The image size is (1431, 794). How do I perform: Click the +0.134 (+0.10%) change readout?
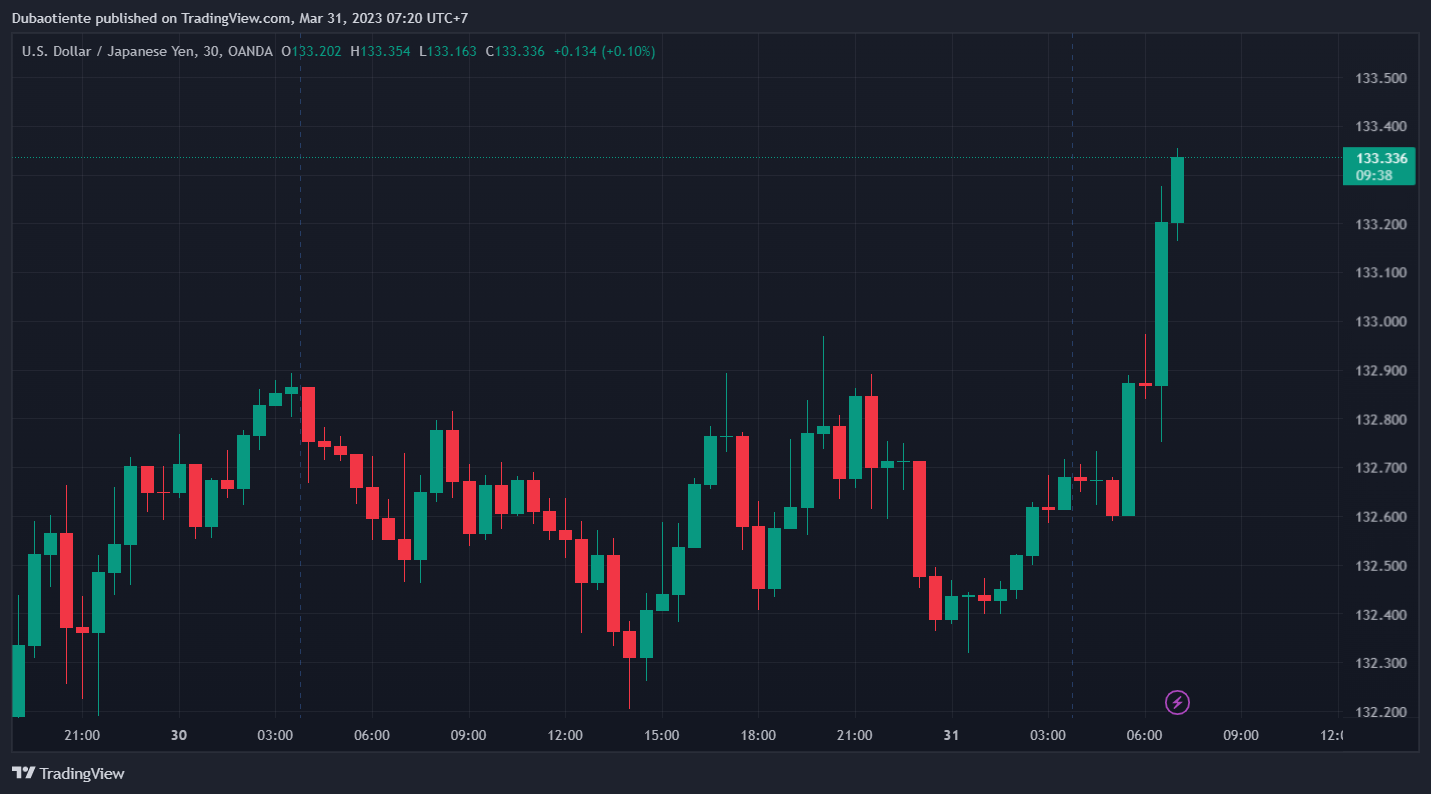point(604,51)
